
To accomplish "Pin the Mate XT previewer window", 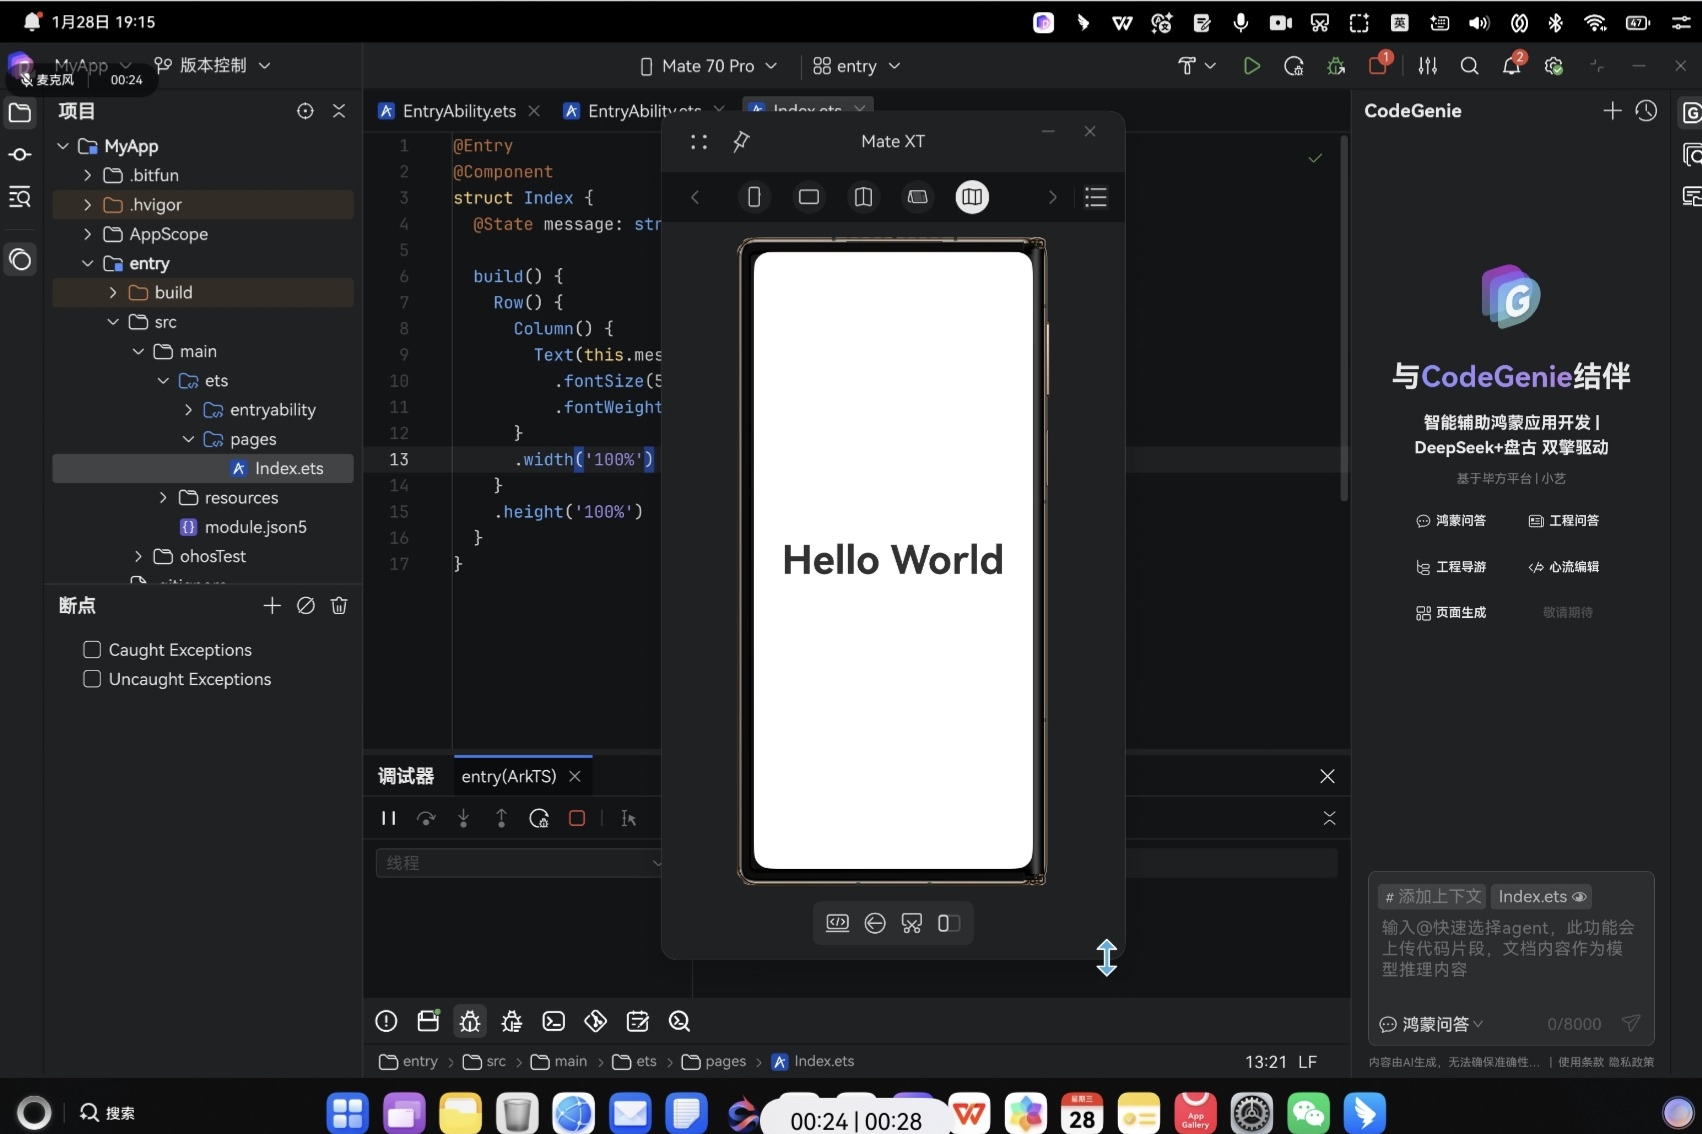I will tap(741, 142).
